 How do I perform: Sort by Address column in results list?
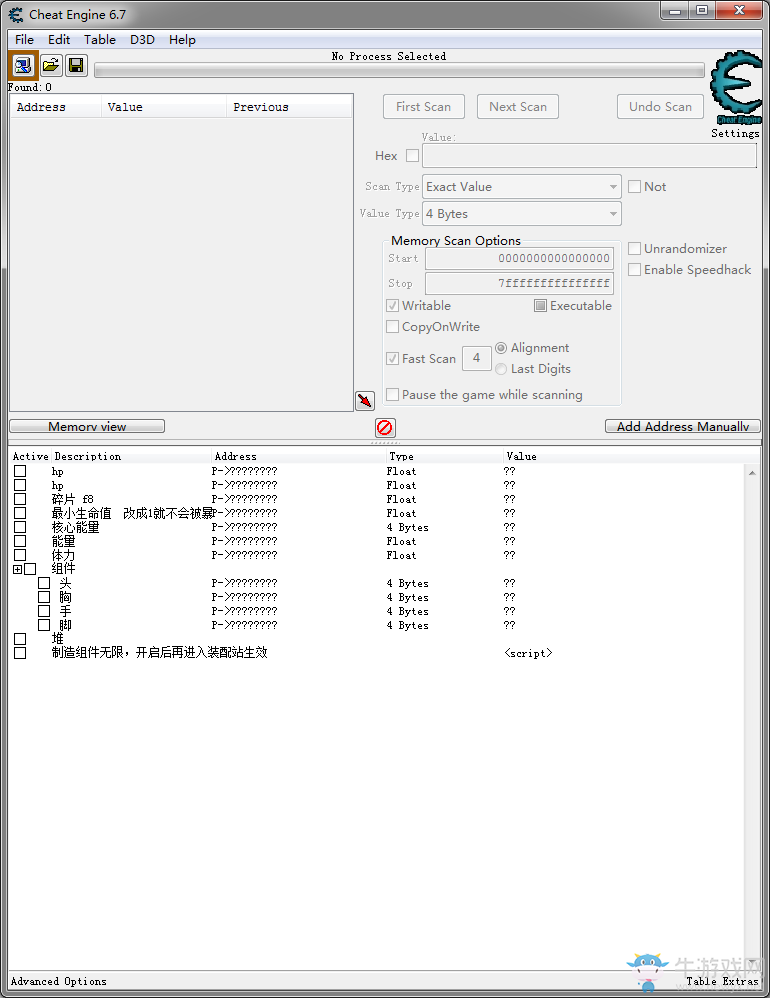coord(56,107)
